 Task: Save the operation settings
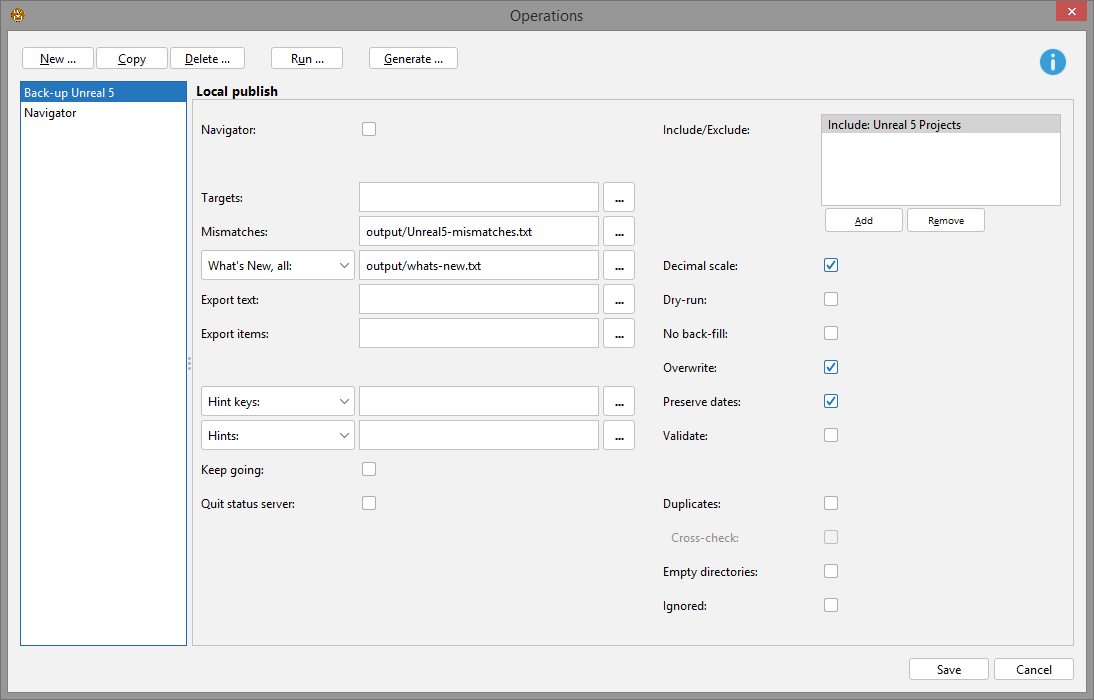[x=949, y=669]
